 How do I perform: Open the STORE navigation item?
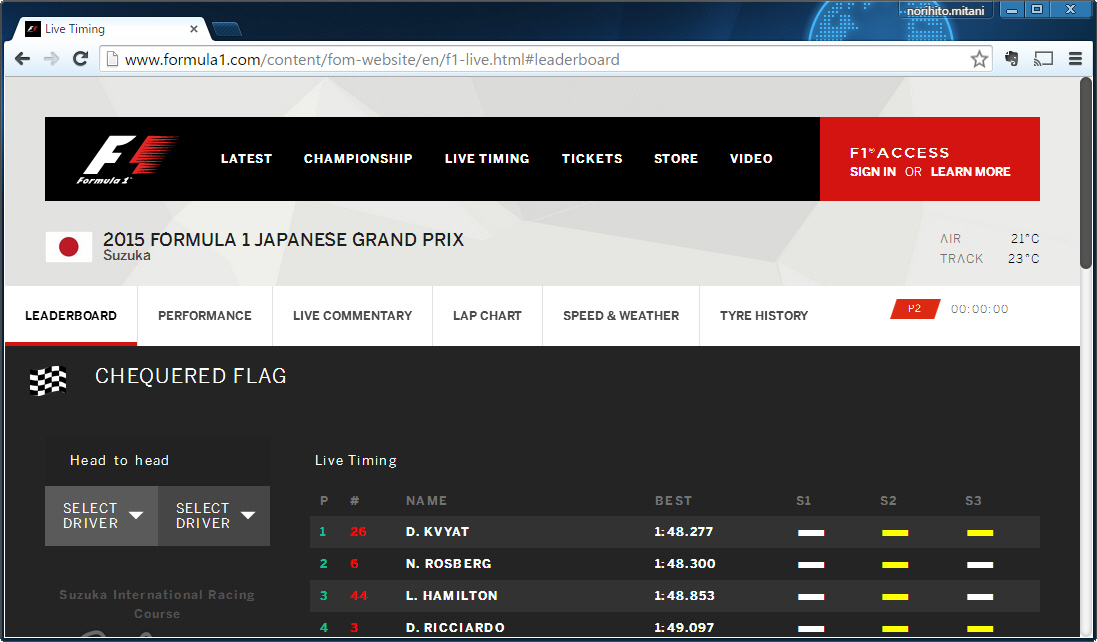click(x=676, y=159)
